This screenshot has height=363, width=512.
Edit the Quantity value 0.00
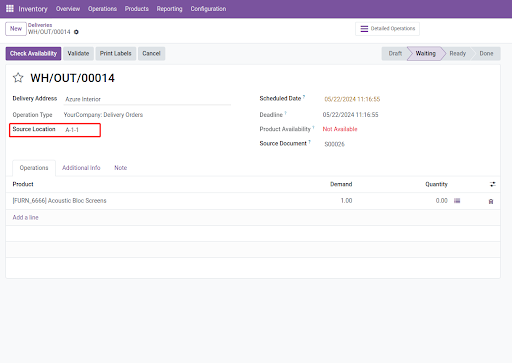[442, 201]
